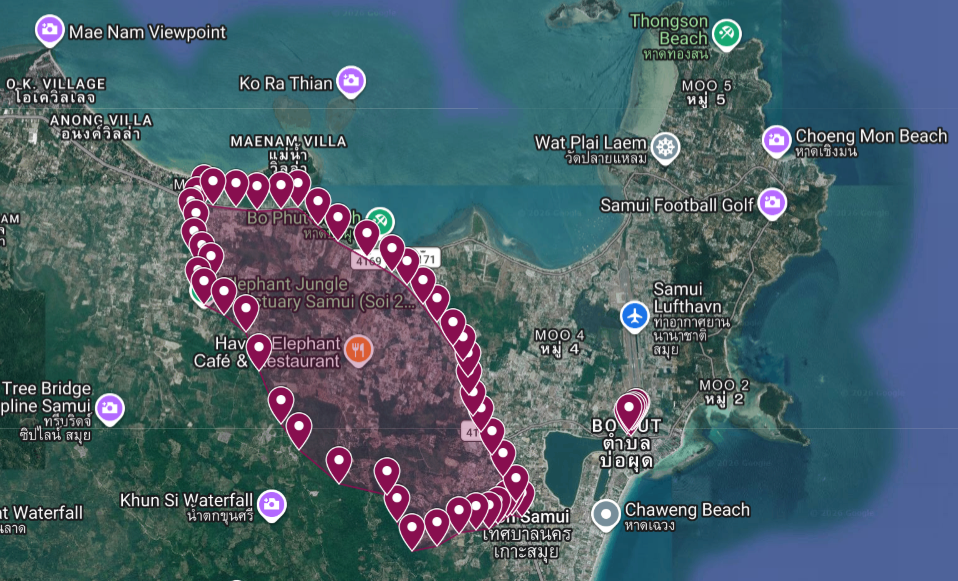Select the Tree Bridge Zipline Samui camera icon
This screenshot has height=581, width=958.
tap(110, 408)
